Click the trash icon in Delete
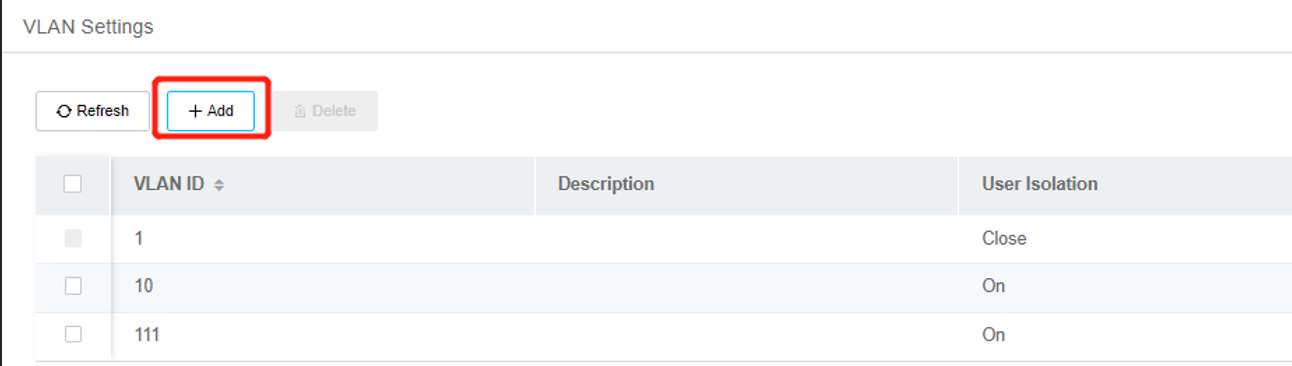This screenshot has width=1292, height=366. pyautogui.click(x=300, y=111)
